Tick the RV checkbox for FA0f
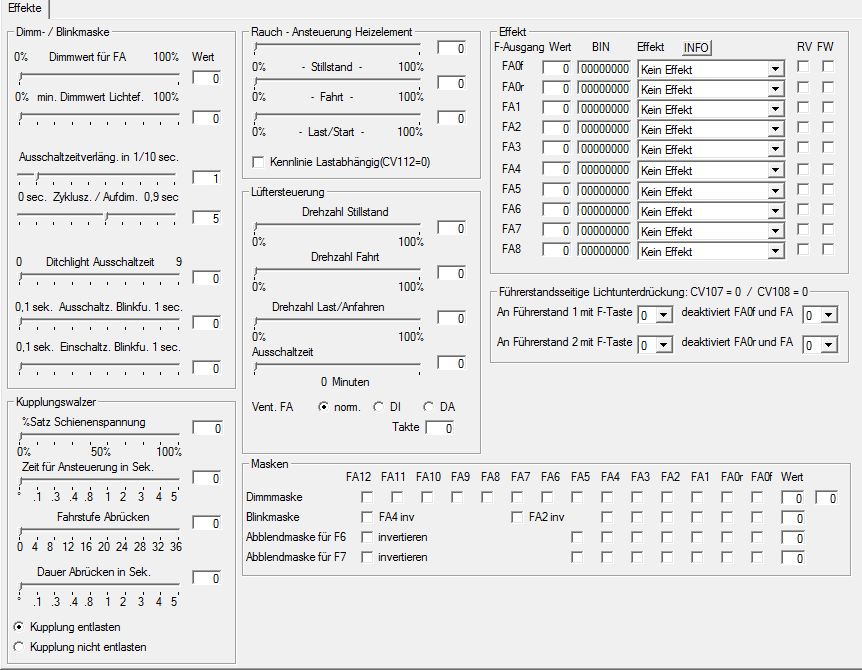The width and height of the screenshot is (862, 670). 803,67
